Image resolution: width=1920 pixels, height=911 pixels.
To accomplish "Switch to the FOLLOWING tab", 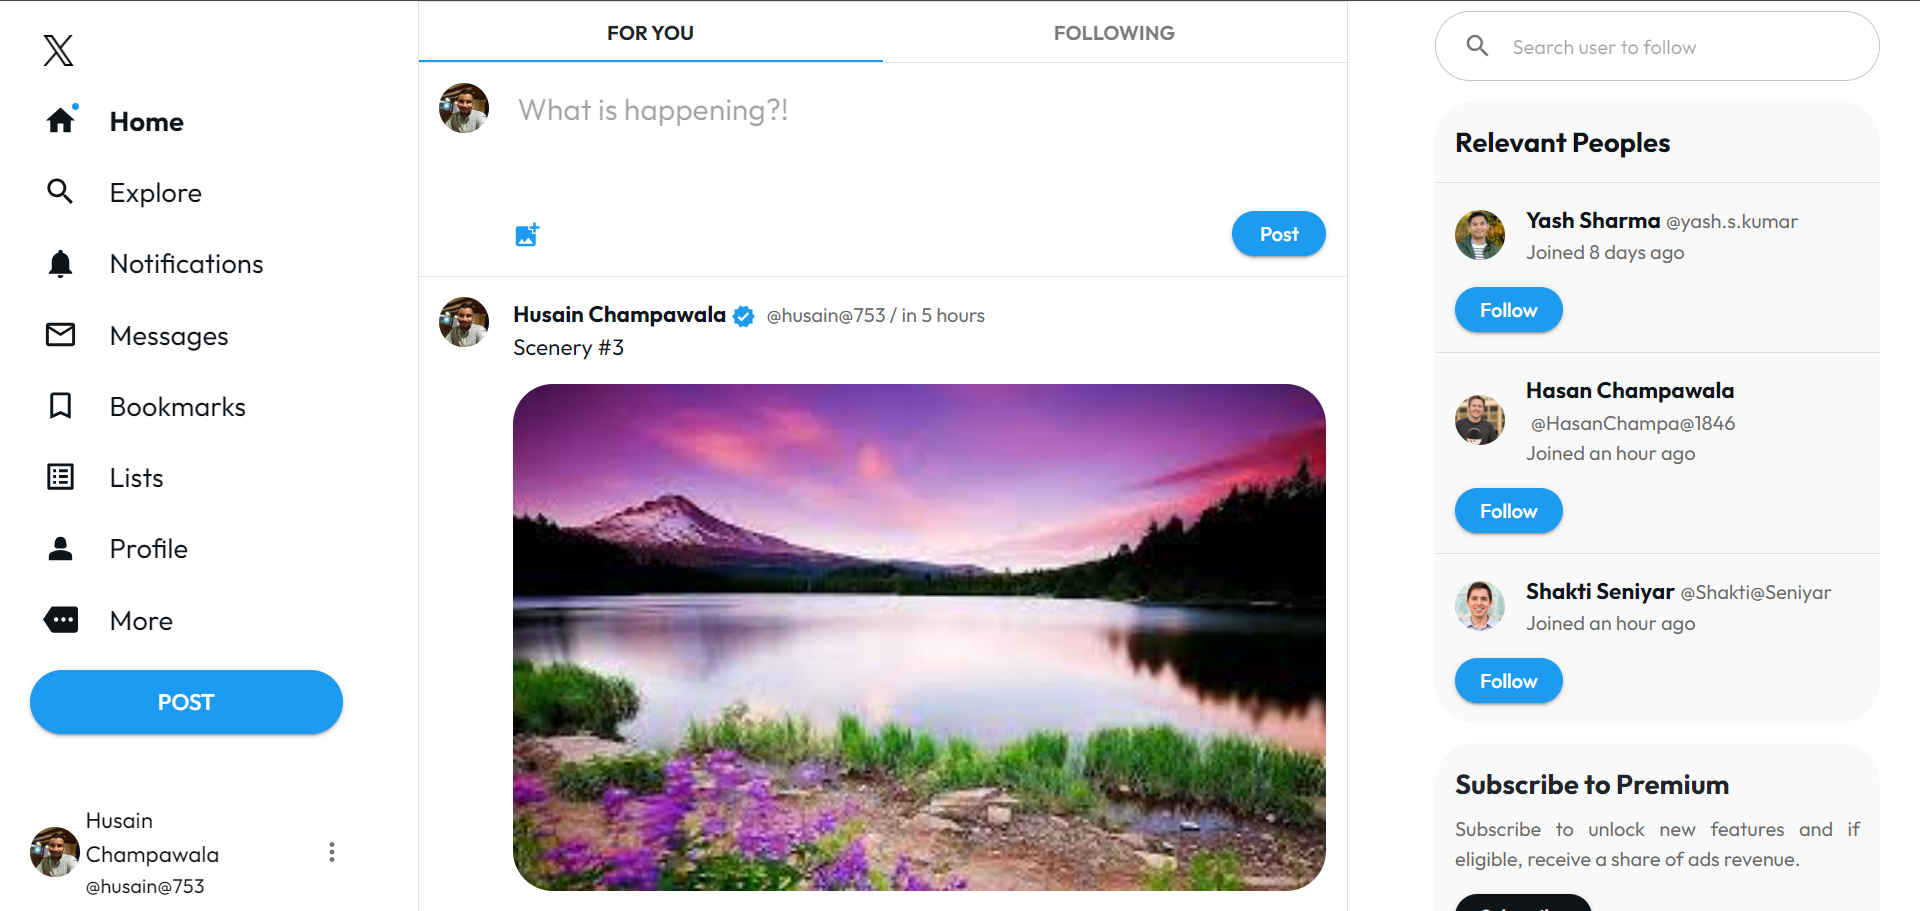I will (x=1114, y=32).
